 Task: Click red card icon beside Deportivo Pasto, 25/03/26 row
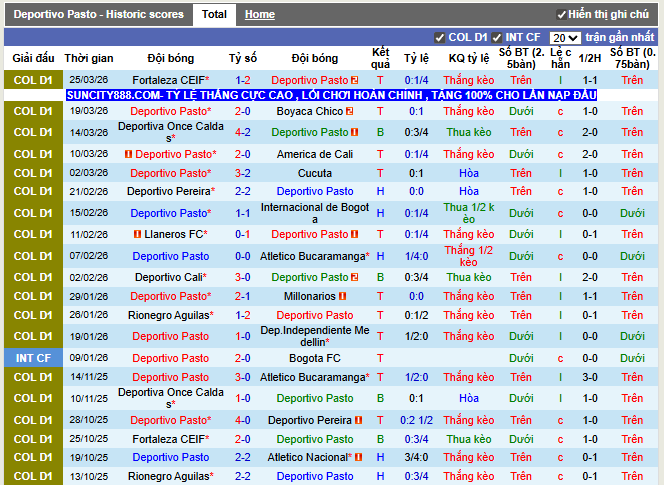point(354,80)
